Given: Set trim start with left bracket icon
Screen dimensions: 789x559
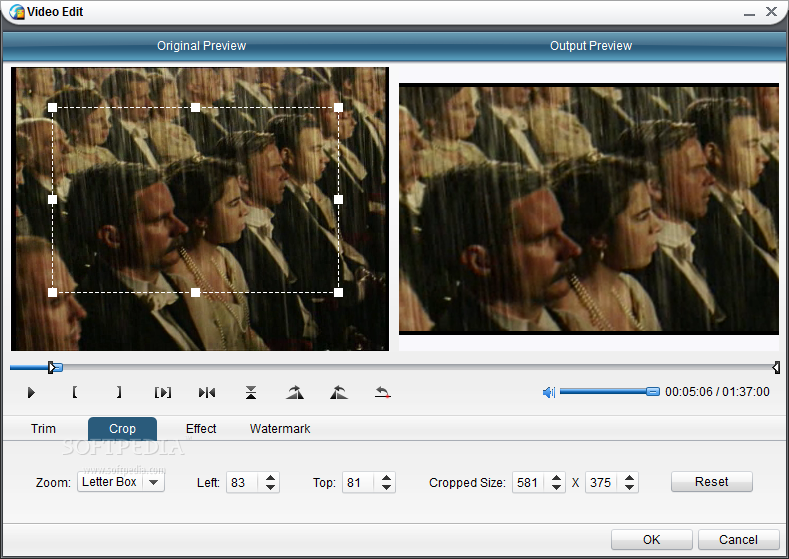Looking at the screenshot, I should tap(74, 392).
